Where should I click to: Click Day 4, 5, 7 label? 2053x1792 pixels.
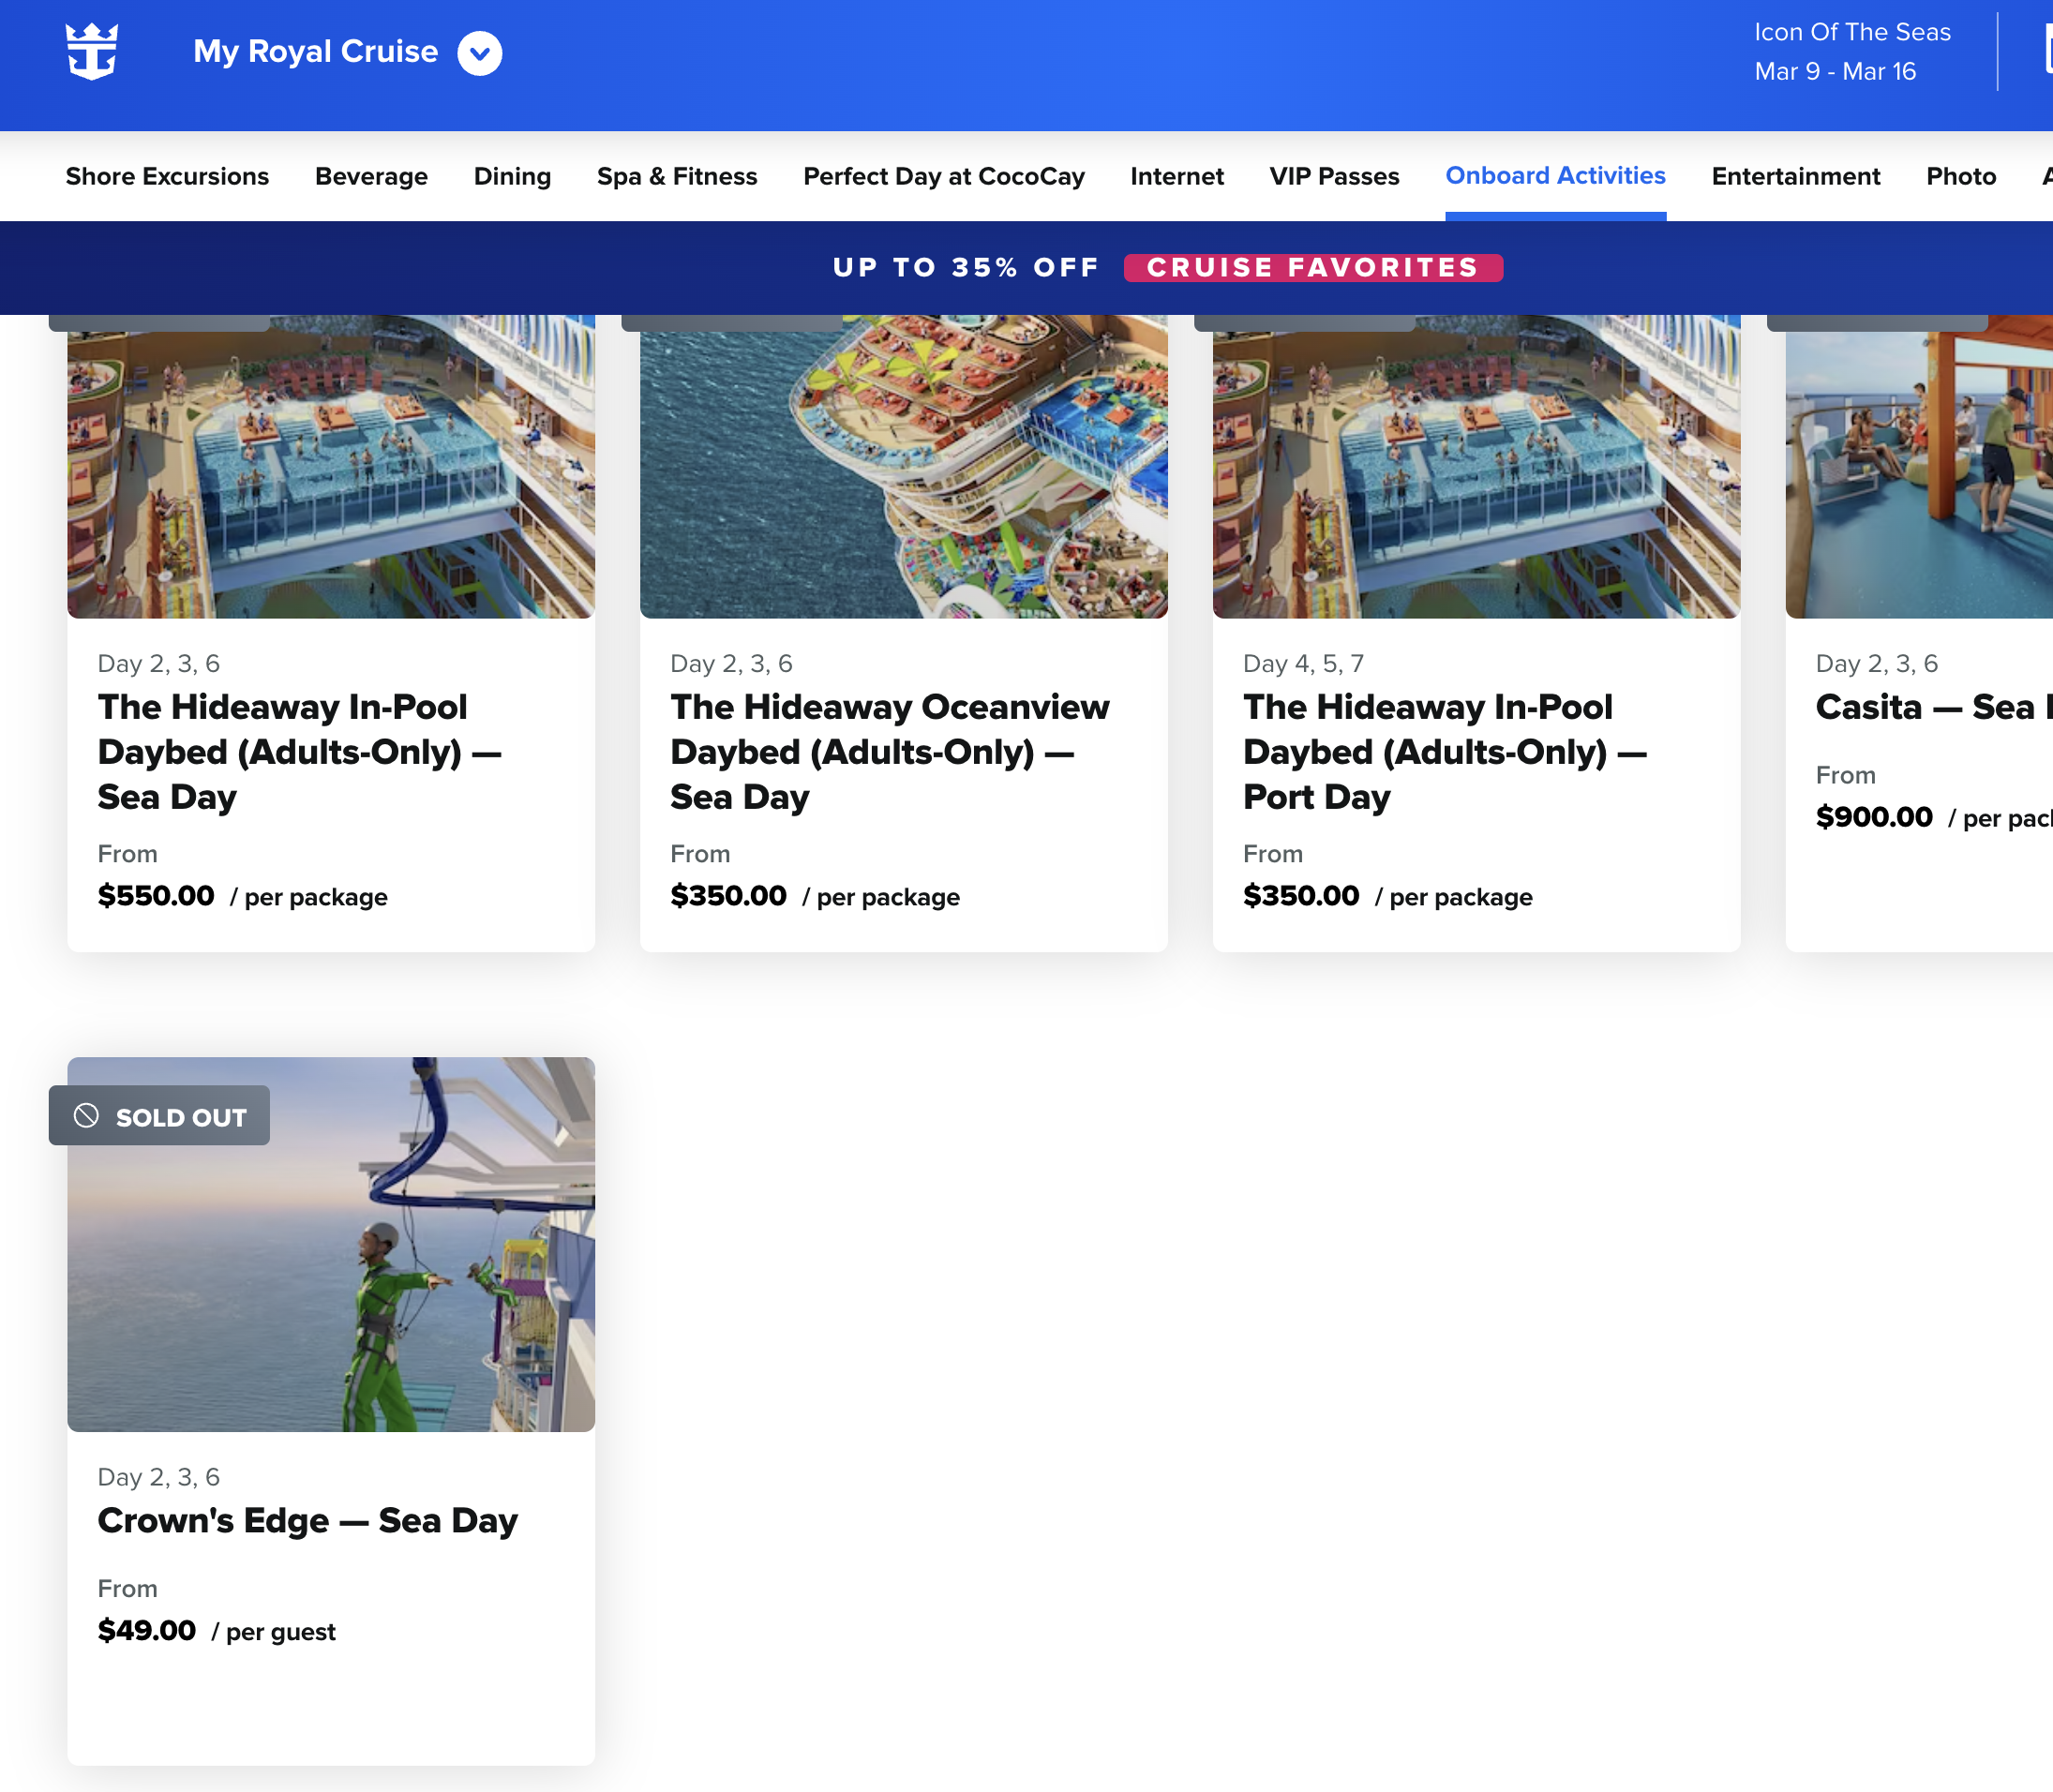point(1303,663)
